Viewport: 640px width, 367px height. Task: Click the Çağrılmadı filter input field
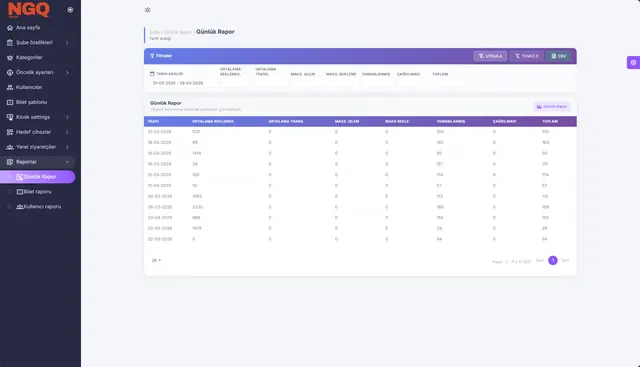point(412,83)
